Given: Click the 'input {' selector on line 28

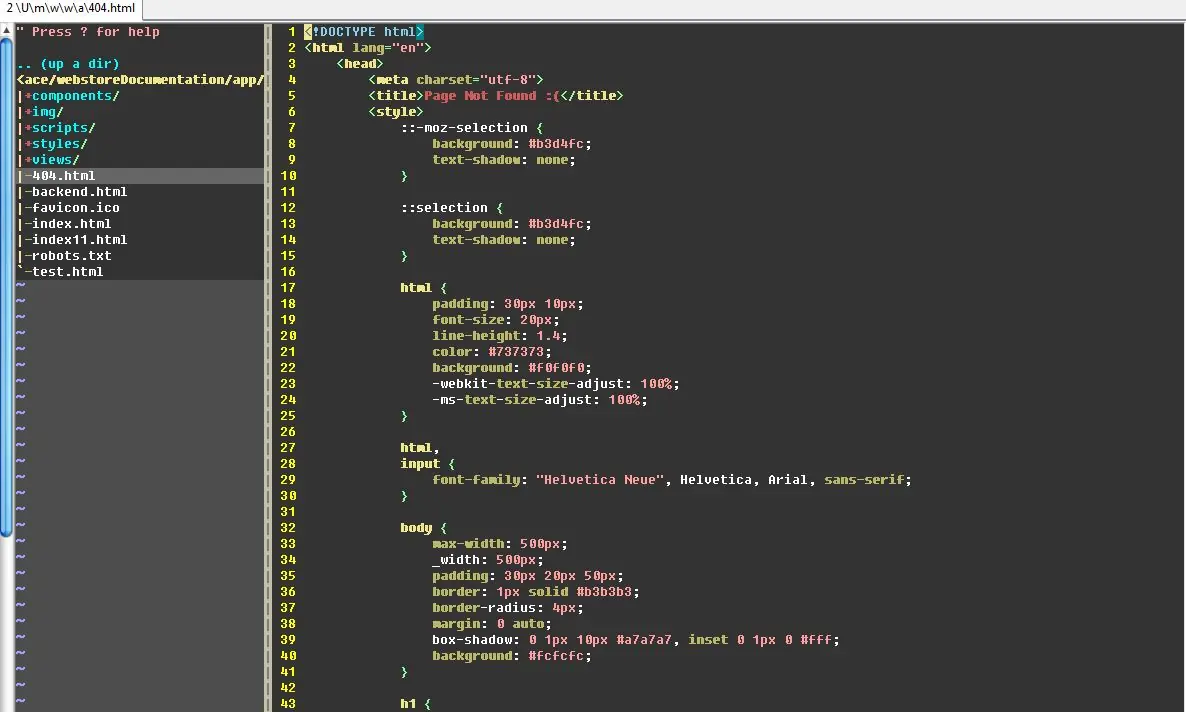Looking at the screenshot, I should (428, 464).
